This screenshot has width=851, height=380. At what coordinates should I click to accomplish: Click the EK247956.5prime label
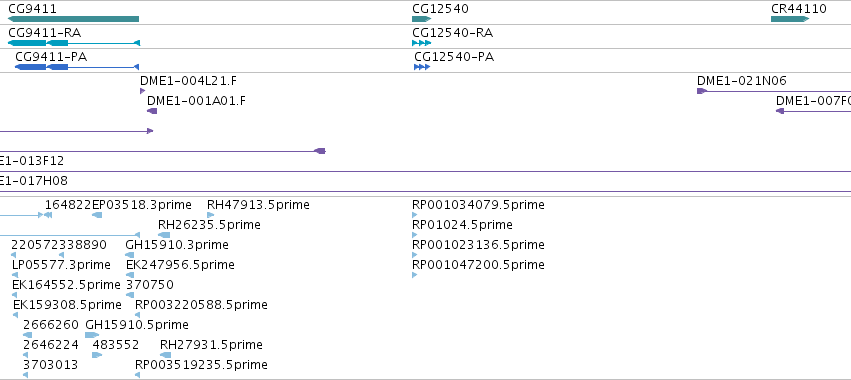pyautogui.click(x=180, y=264)
